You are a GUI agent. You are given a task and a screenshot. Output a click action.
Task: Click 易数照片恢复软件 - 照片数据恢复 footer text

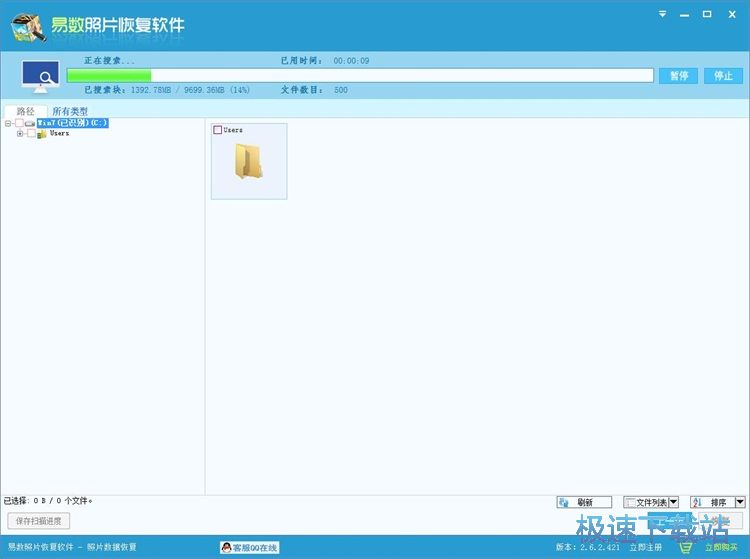pos(72,547)
